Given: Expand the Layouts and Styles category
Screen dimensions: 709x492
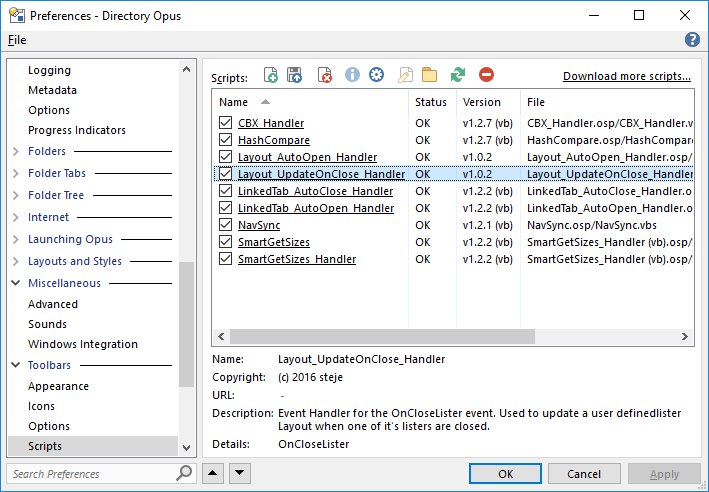Looking at the screenshot, I should [x=16, y=261].
